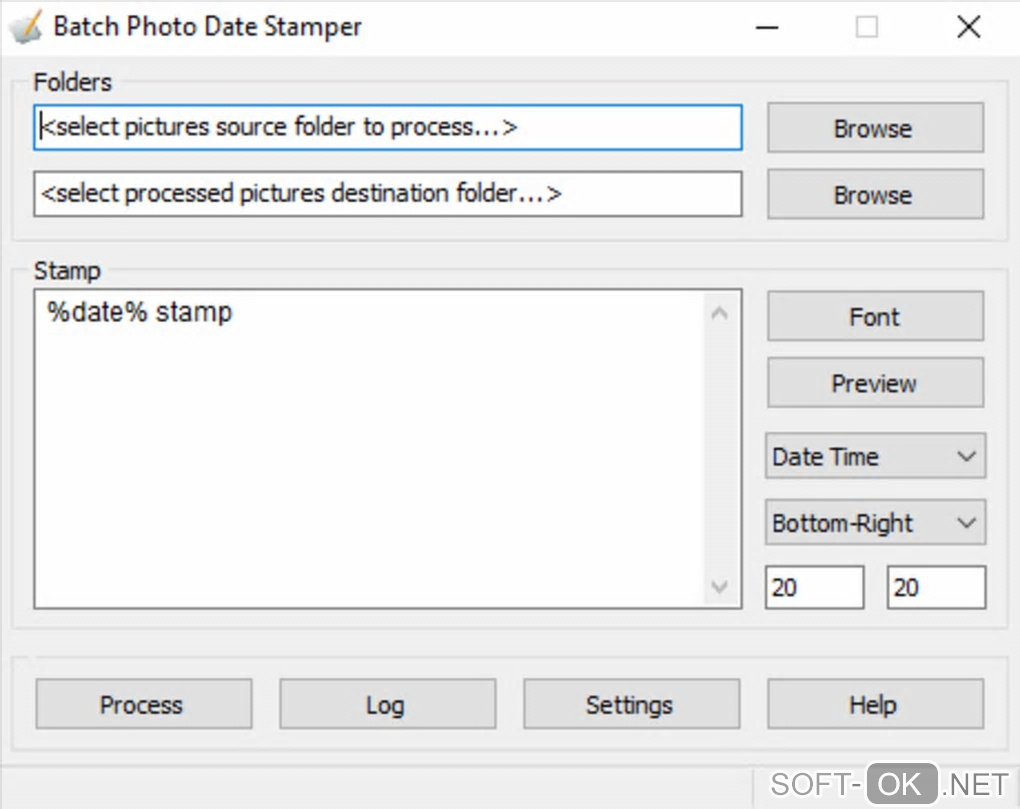Open the Settings dialog

pyautogui.click(x=631, y=705)
